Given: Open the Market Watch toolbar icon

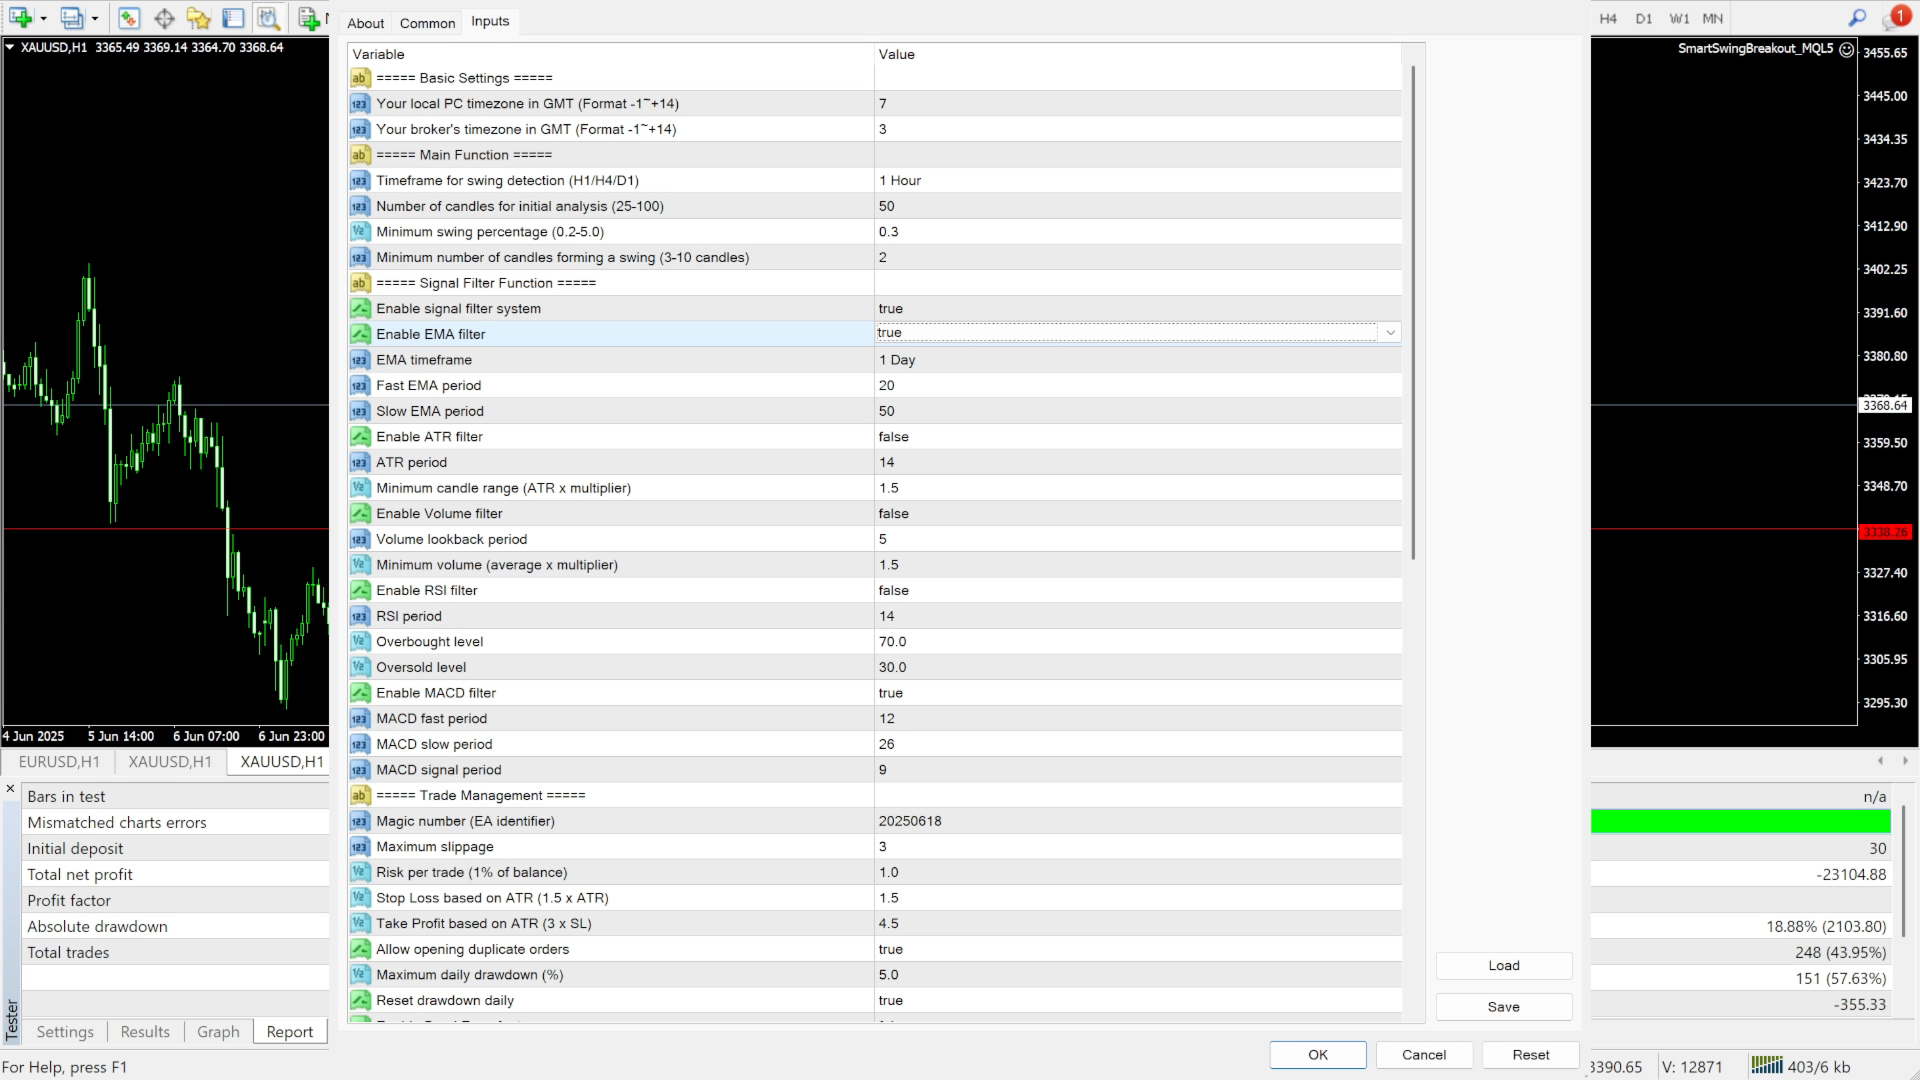Looking at the screenshot, I should click(129, 18).
